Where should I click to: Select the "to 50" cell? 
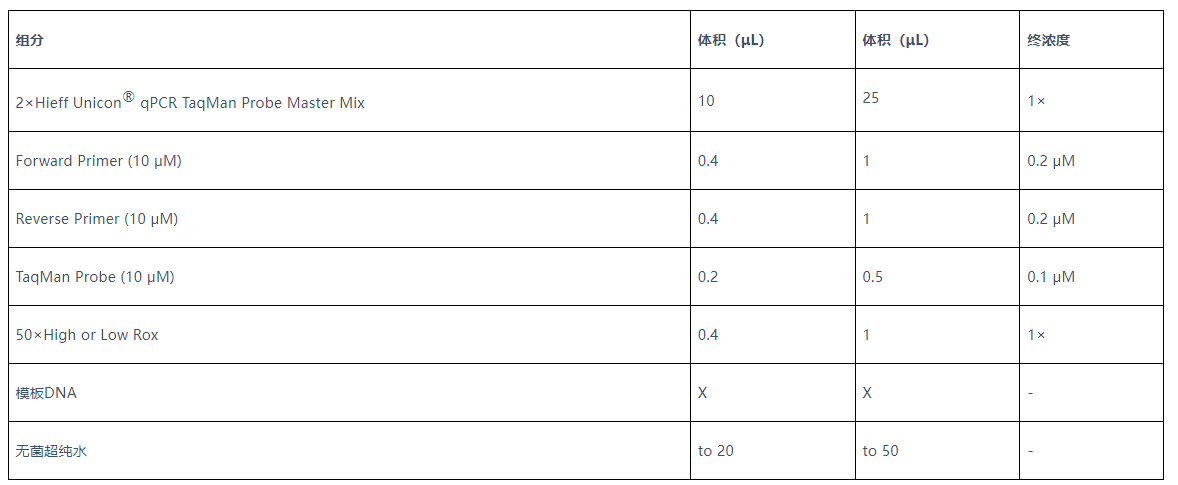pos(881,451)
